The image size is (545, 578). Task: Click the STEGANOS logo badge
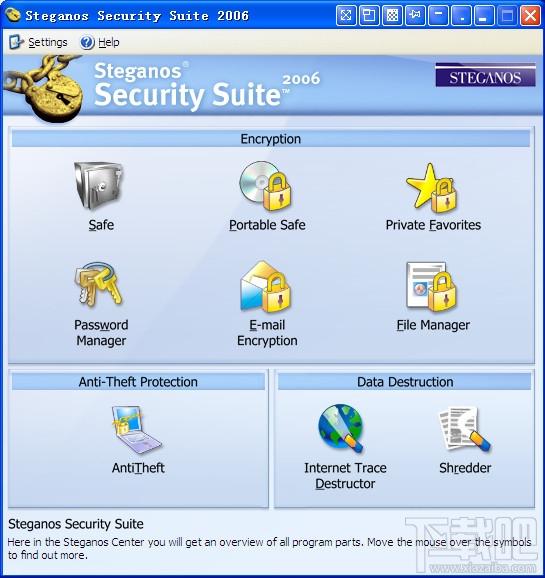click(485, 75)
